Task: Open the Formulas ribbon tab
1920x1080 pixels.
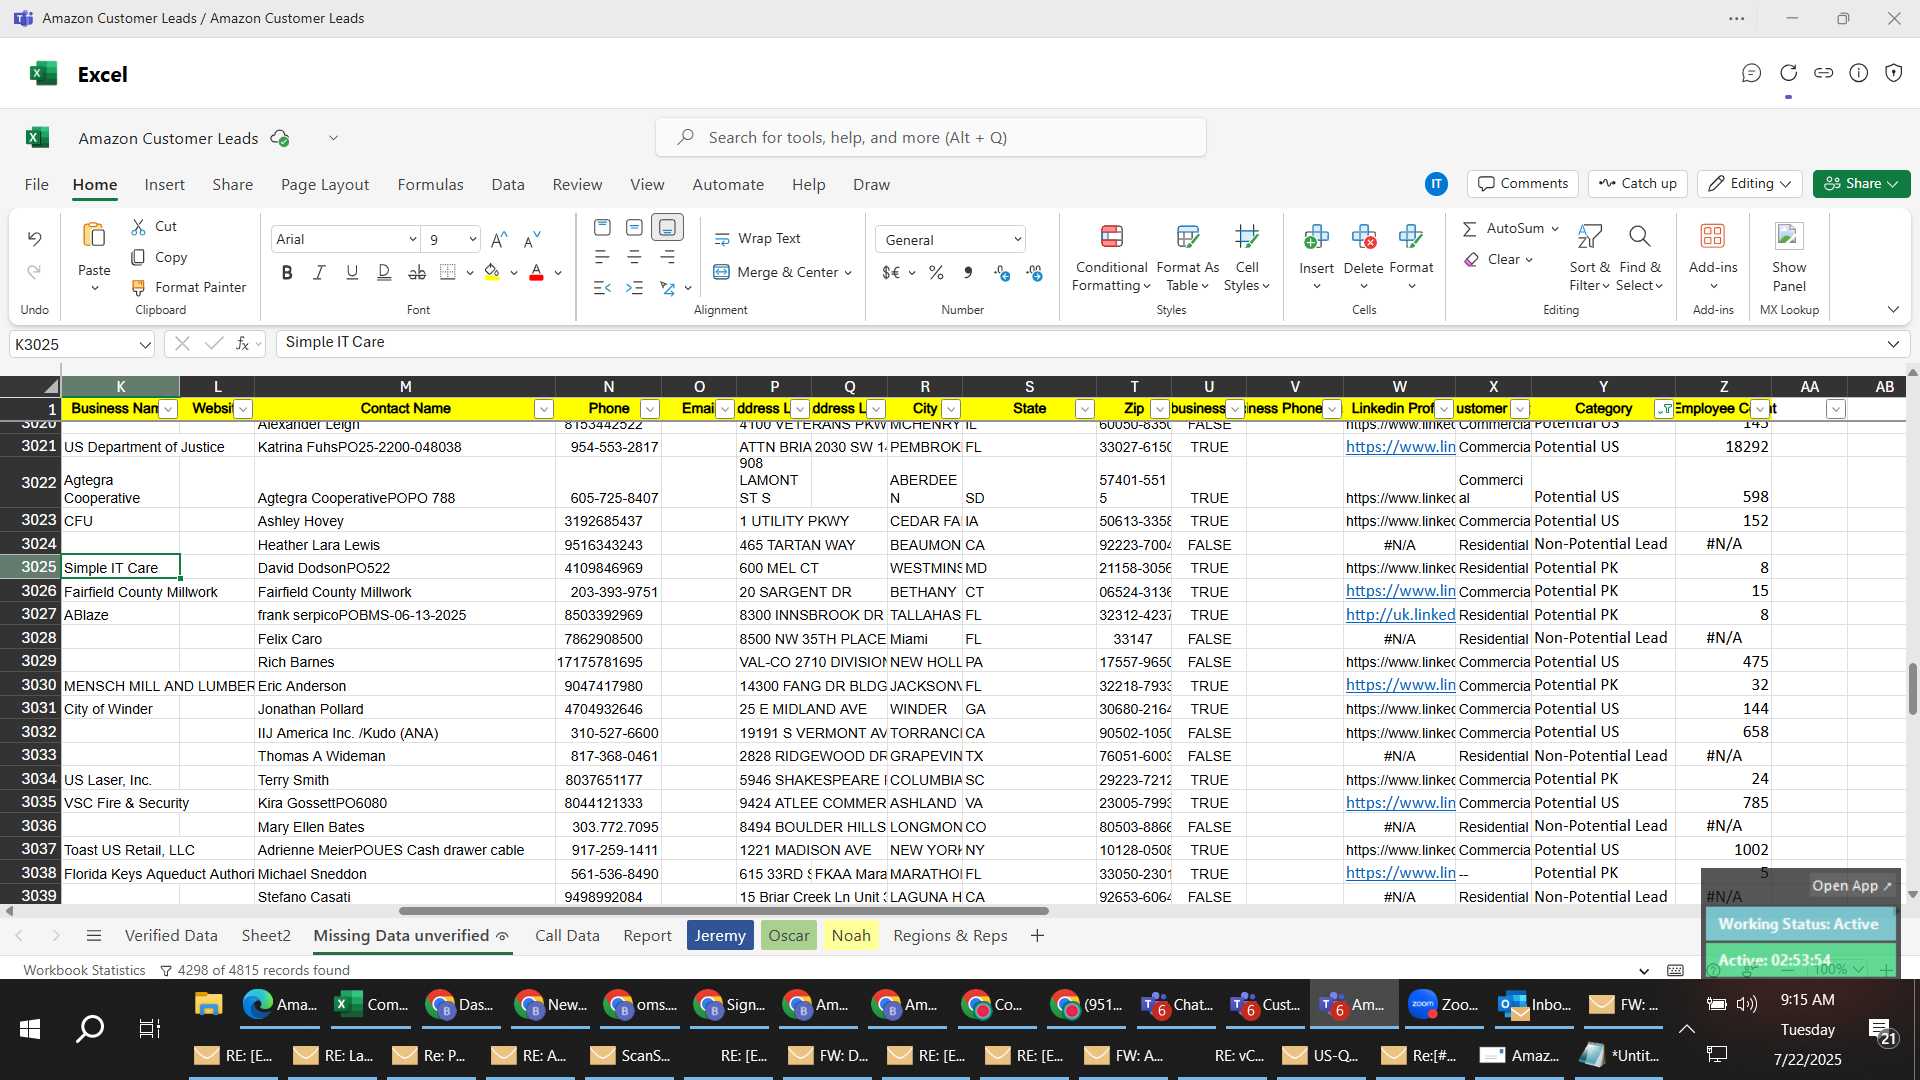Action: coord(430,184)
